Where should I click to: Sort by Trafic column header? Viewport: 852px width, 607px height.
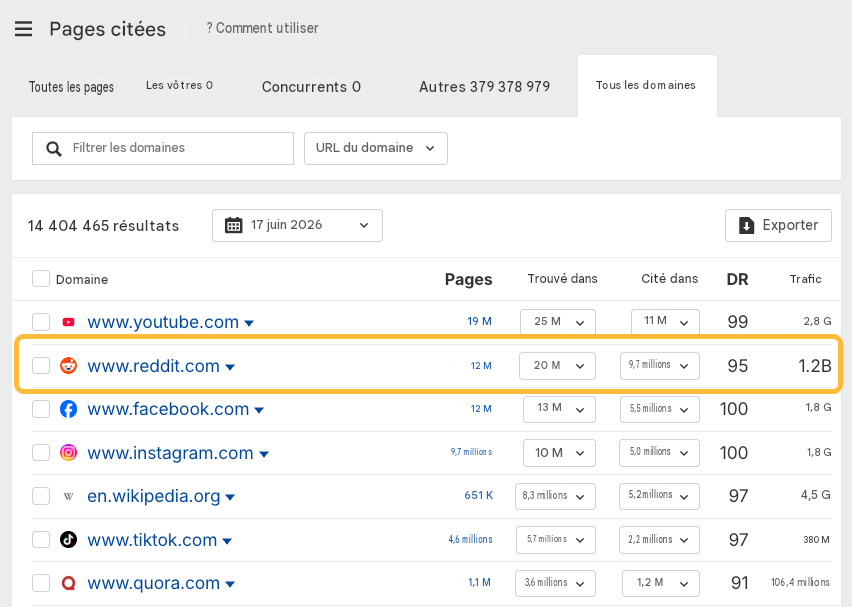click(805, 279)
